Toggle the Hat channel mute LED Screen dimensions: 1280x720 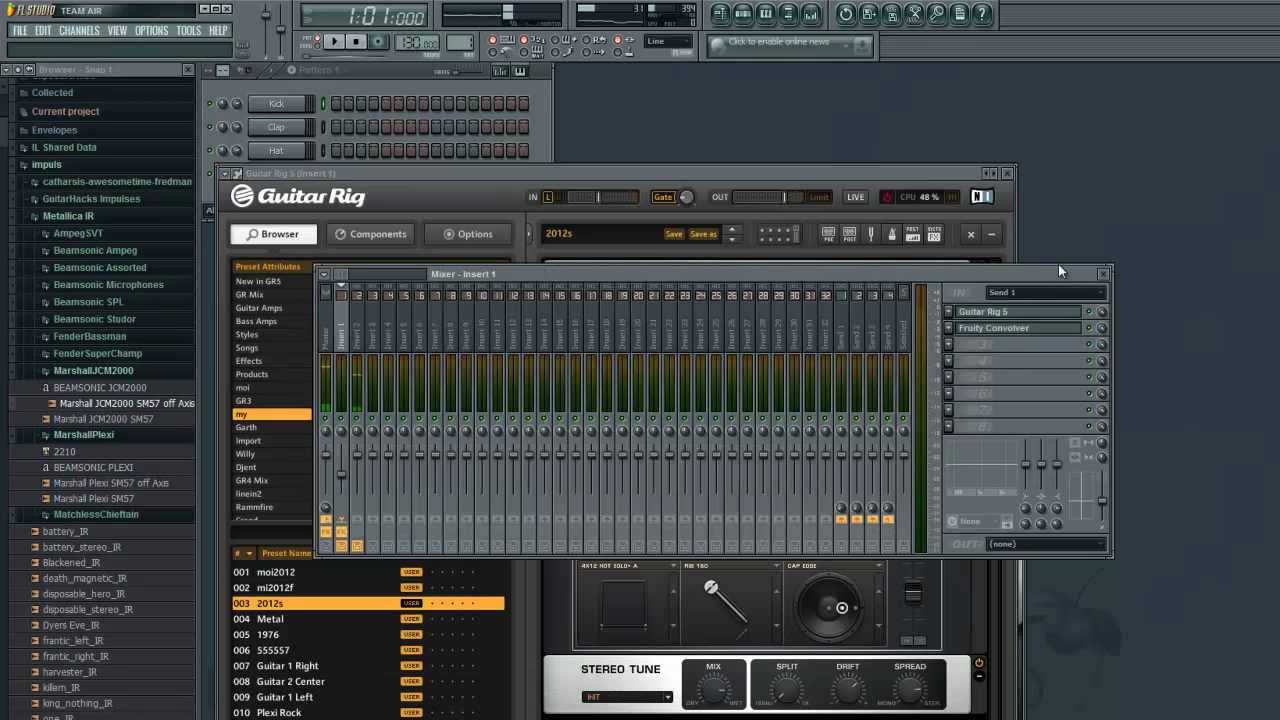click(x=210, y=150)
